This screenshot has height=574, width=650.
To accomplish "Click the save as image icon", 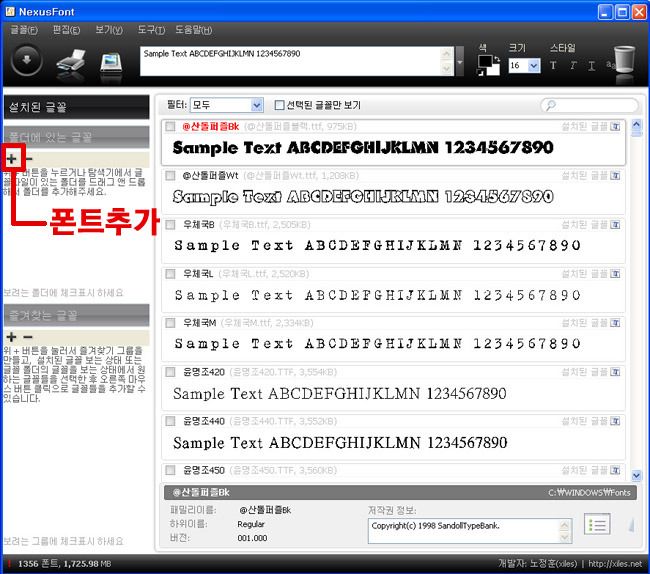I will click(111, 63).
